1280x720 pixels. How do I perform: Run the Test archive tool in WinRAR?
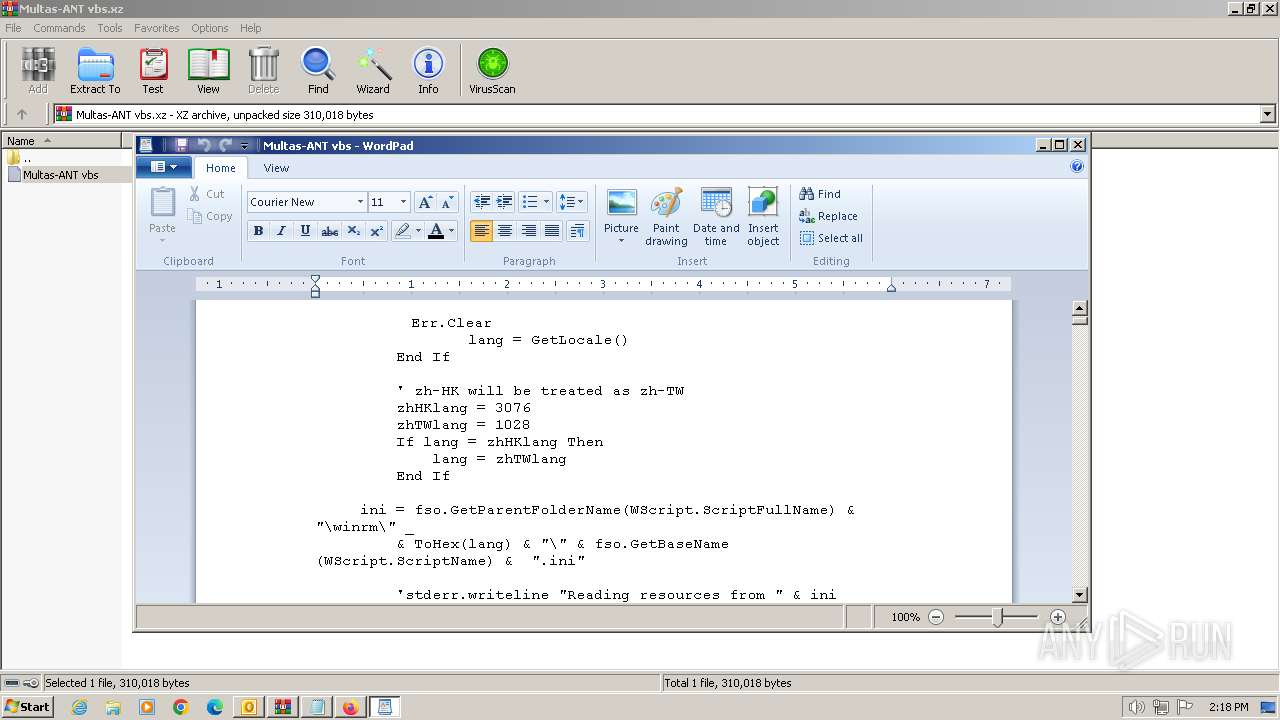[x=153, y=71]
